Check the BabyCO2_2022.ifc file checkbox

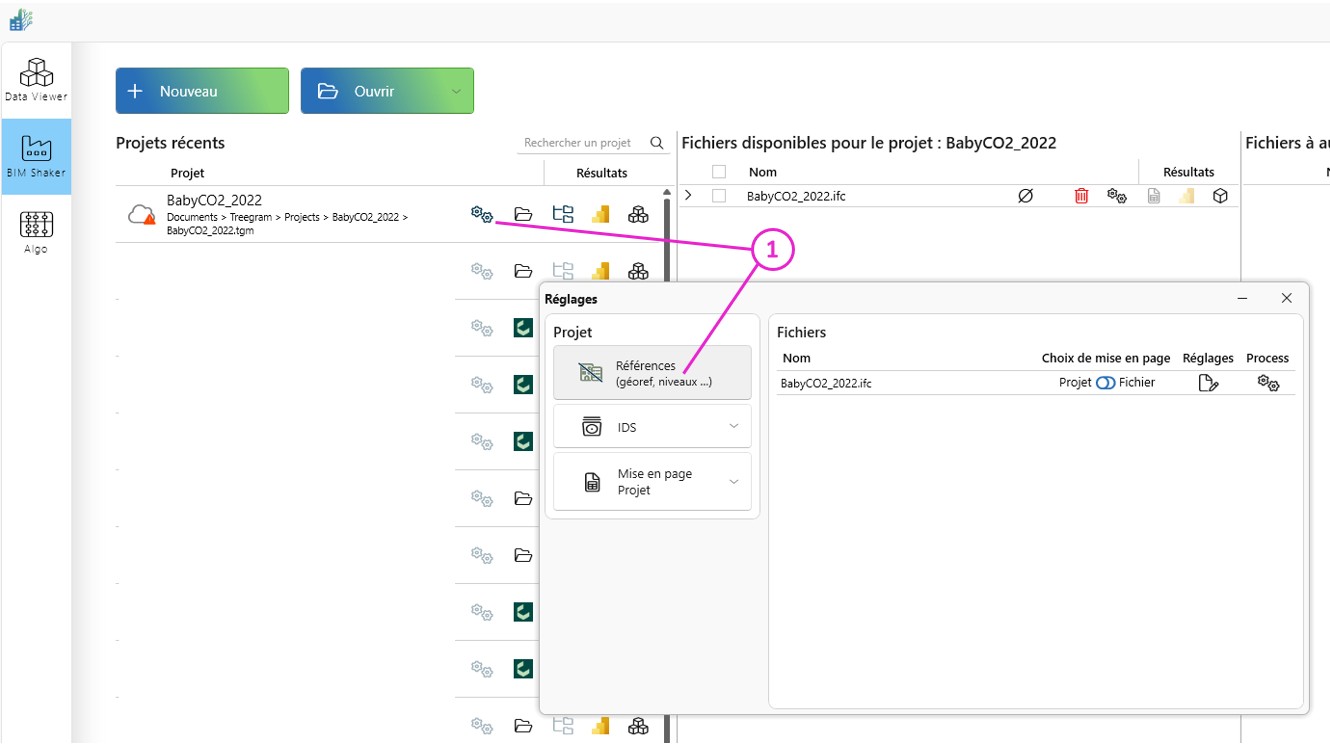point(719,197)
